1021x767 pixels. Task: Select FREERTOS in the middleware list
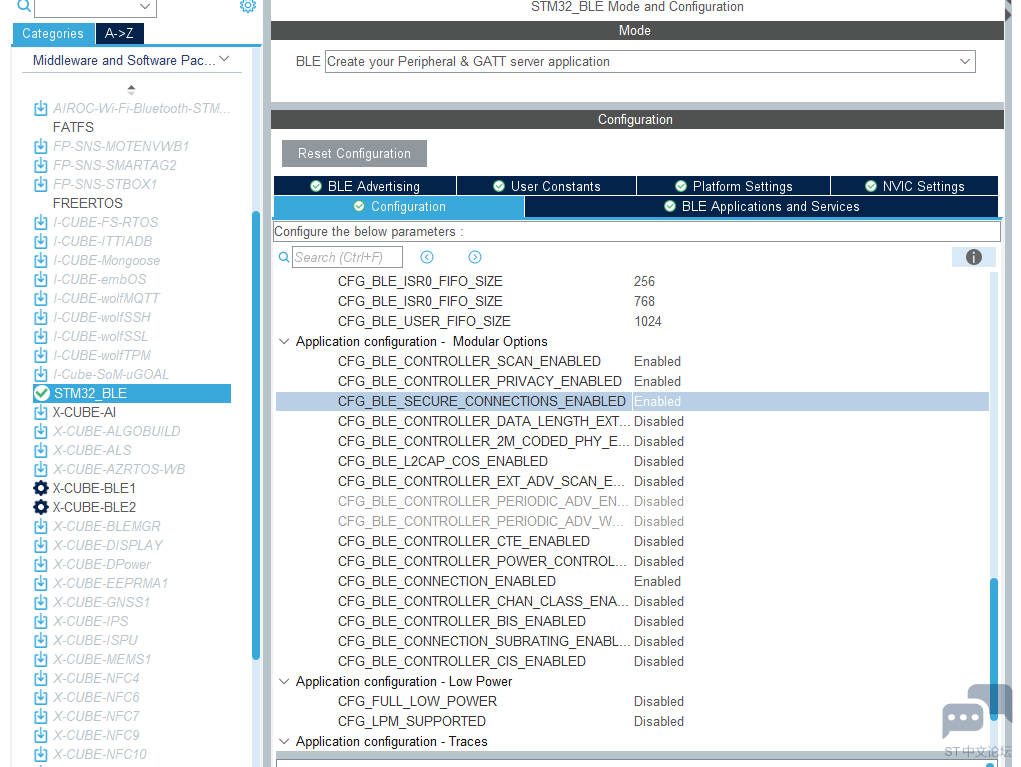88,203
